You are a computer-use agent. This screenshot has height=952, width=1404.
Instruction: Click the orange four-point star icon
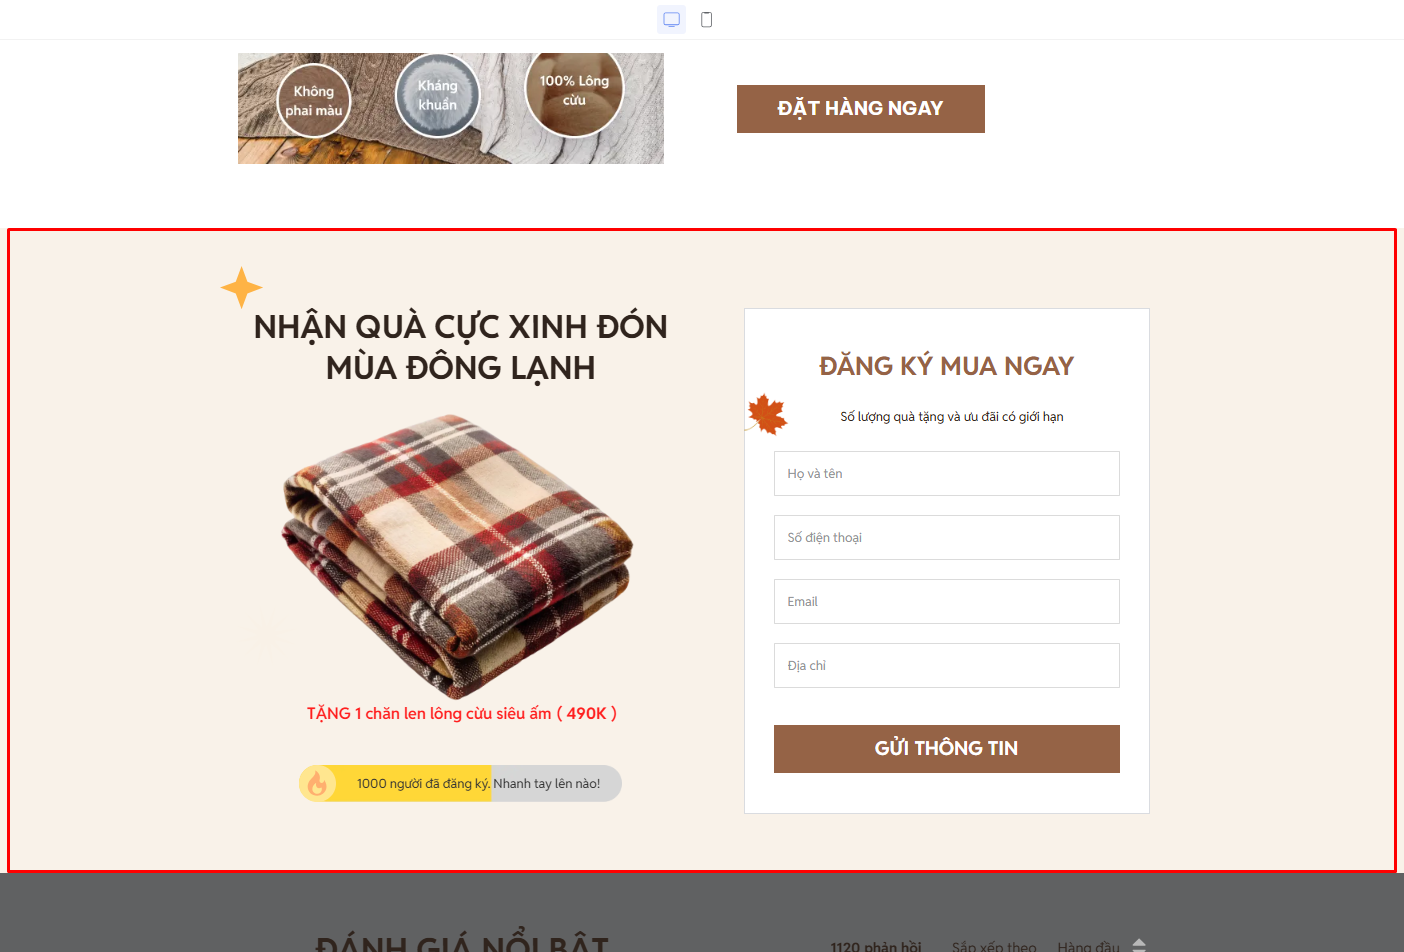pos(241,288)
